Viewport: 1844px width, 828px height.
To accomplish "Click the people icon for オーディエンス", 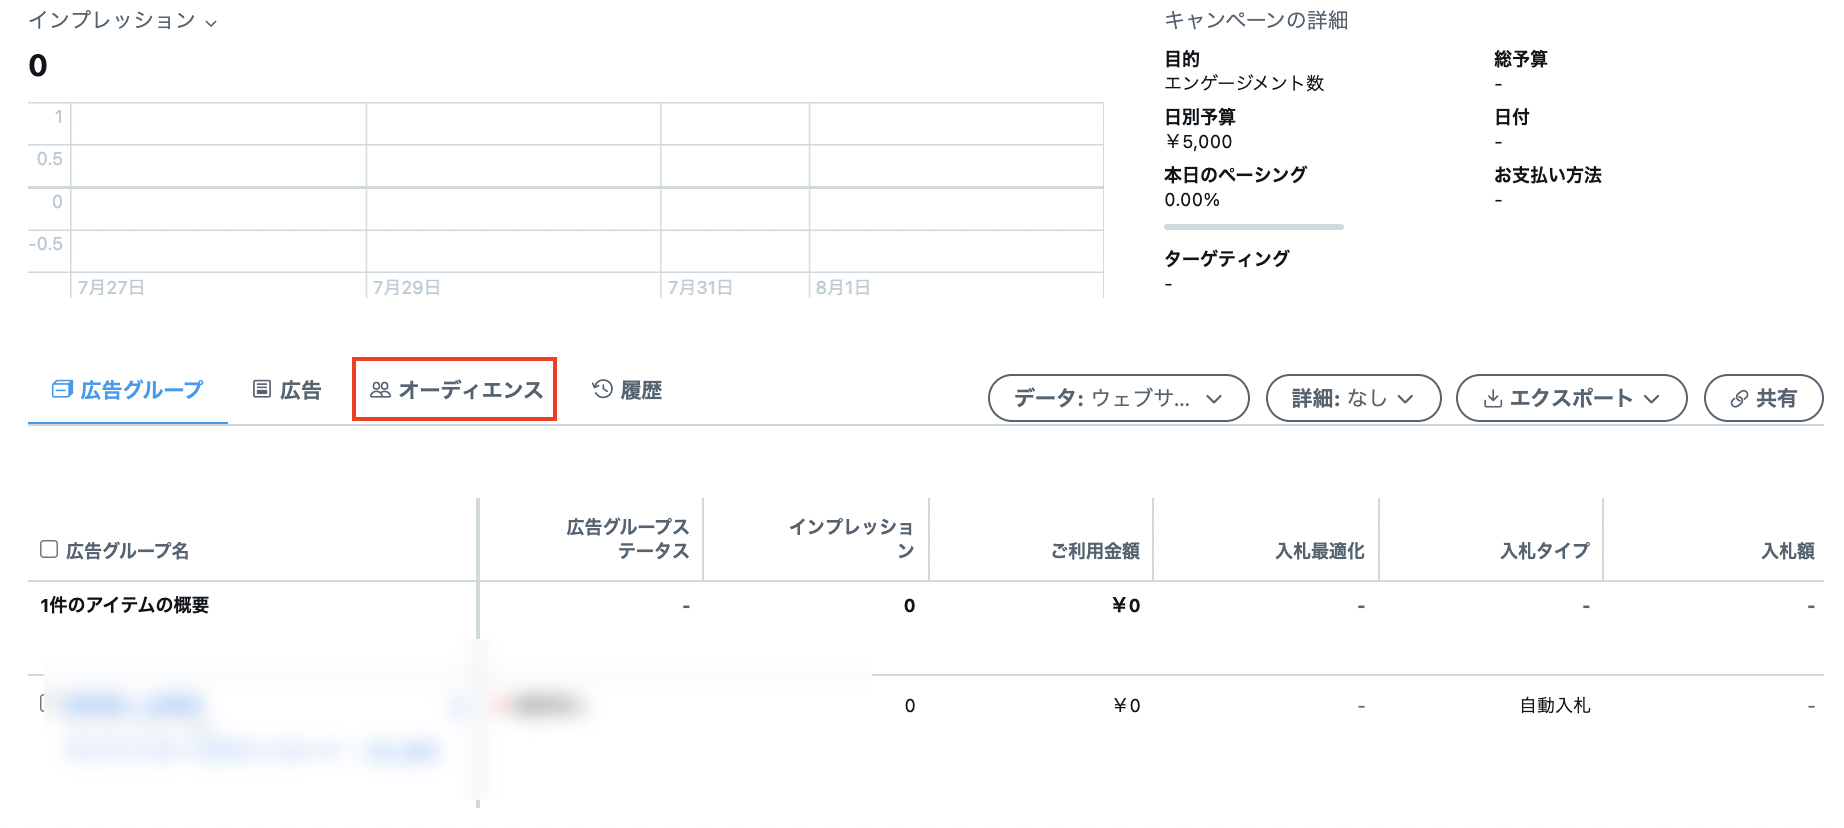I will click(380, 390).
